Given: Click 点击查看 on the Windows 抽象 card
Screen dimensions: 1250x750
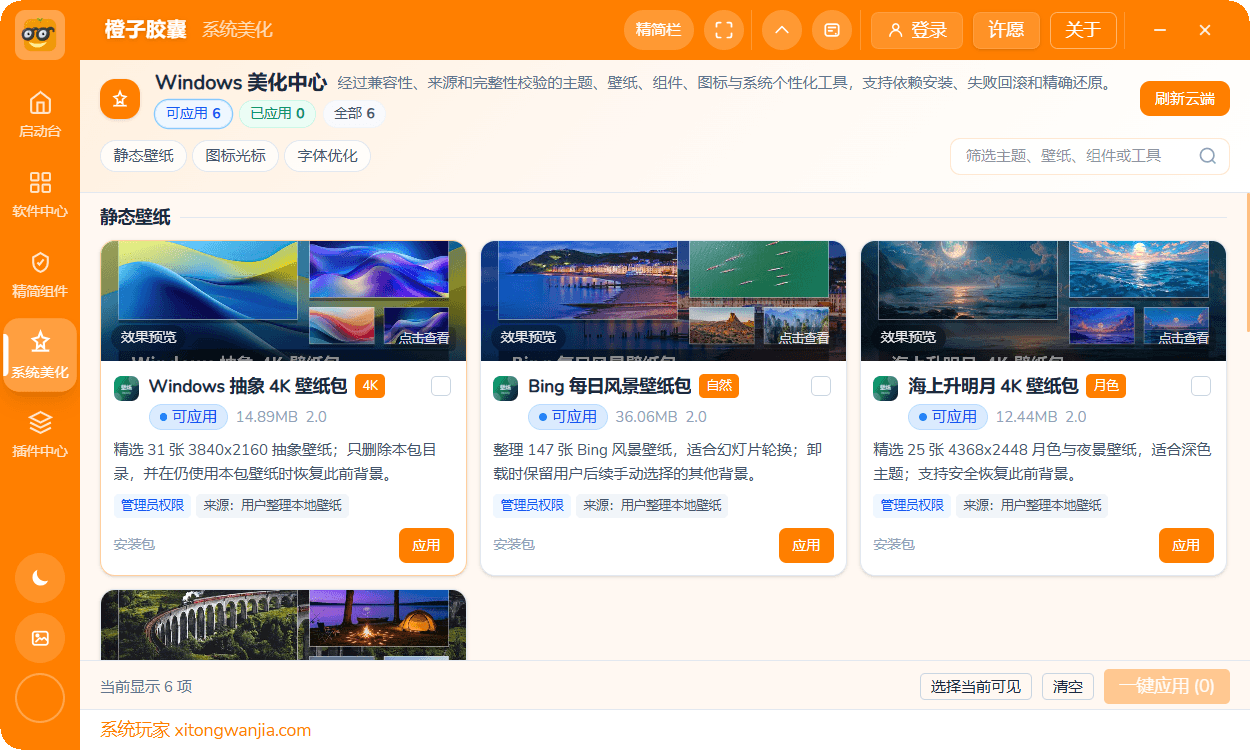Looking at the screenshot, I should click(x=424, y=338).
